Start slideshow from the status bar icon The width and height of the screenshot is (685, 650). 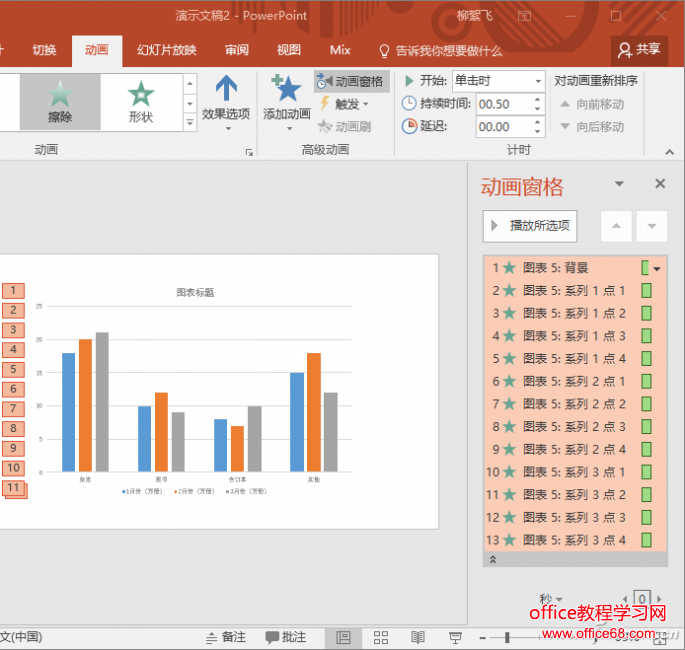[455, 637]
